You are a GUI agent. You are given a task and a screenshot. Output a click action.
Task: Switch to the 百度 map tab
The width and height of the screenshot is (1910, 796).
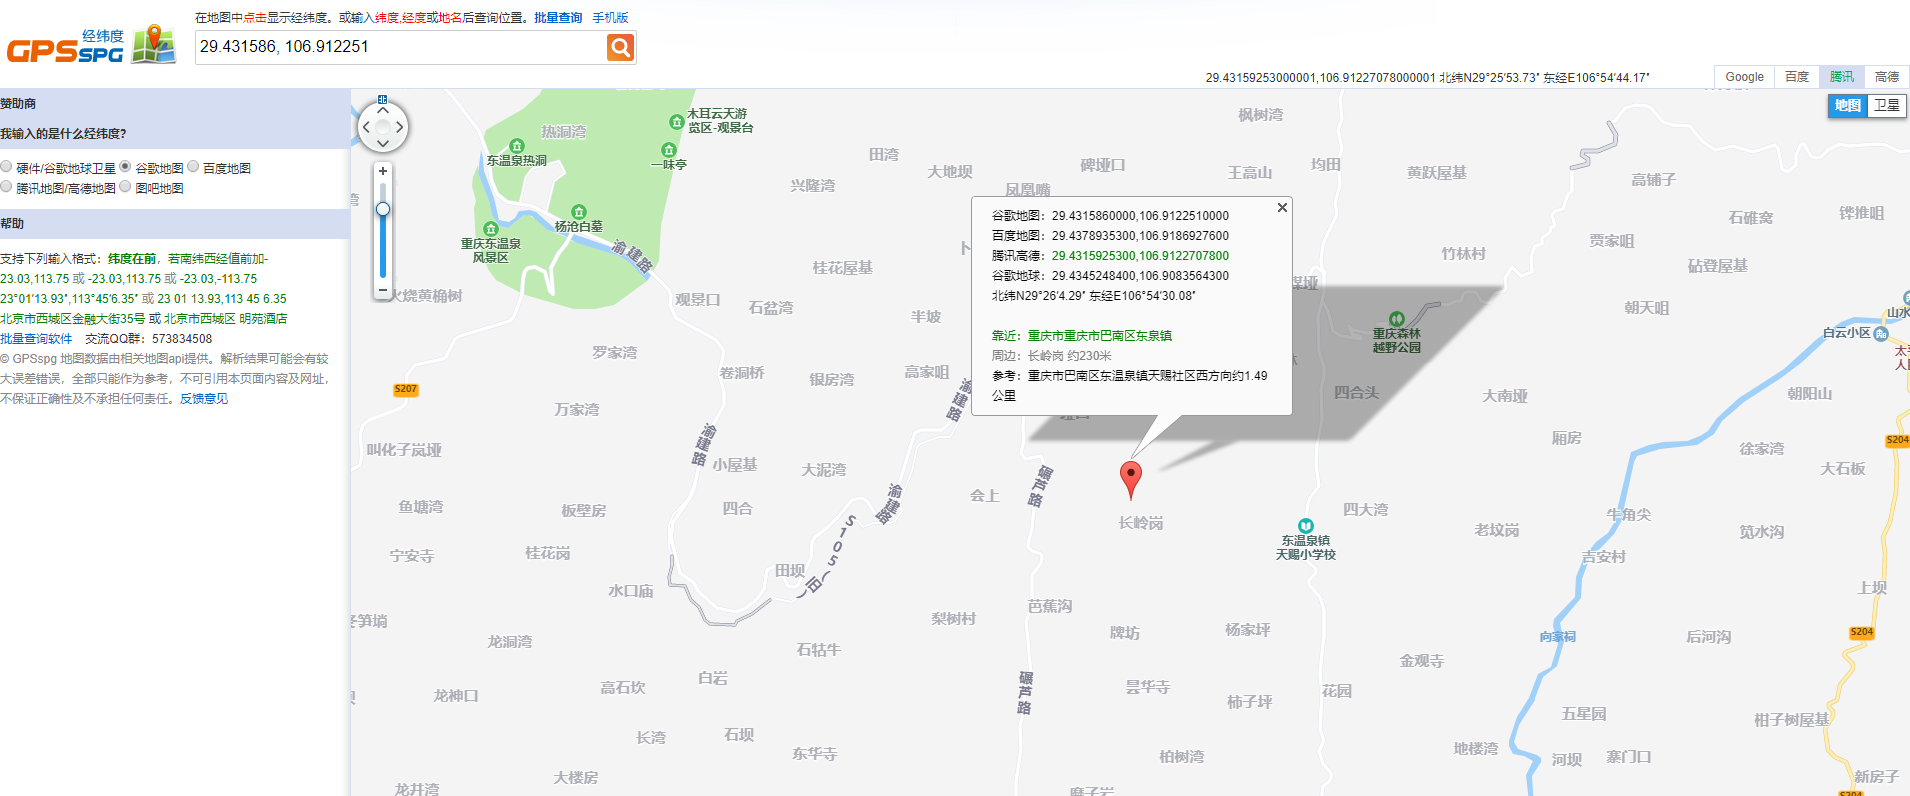(x=1797, y=77)
